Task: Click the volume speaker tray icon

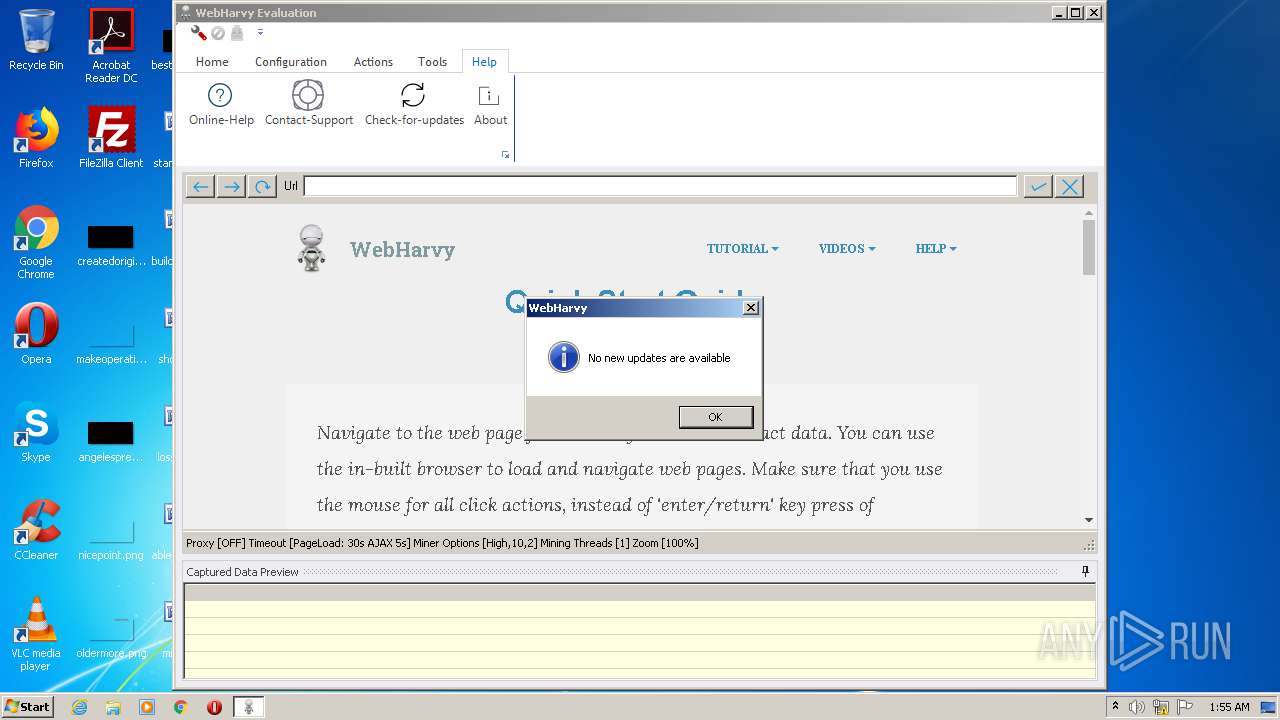Action: click(1137, 707)
